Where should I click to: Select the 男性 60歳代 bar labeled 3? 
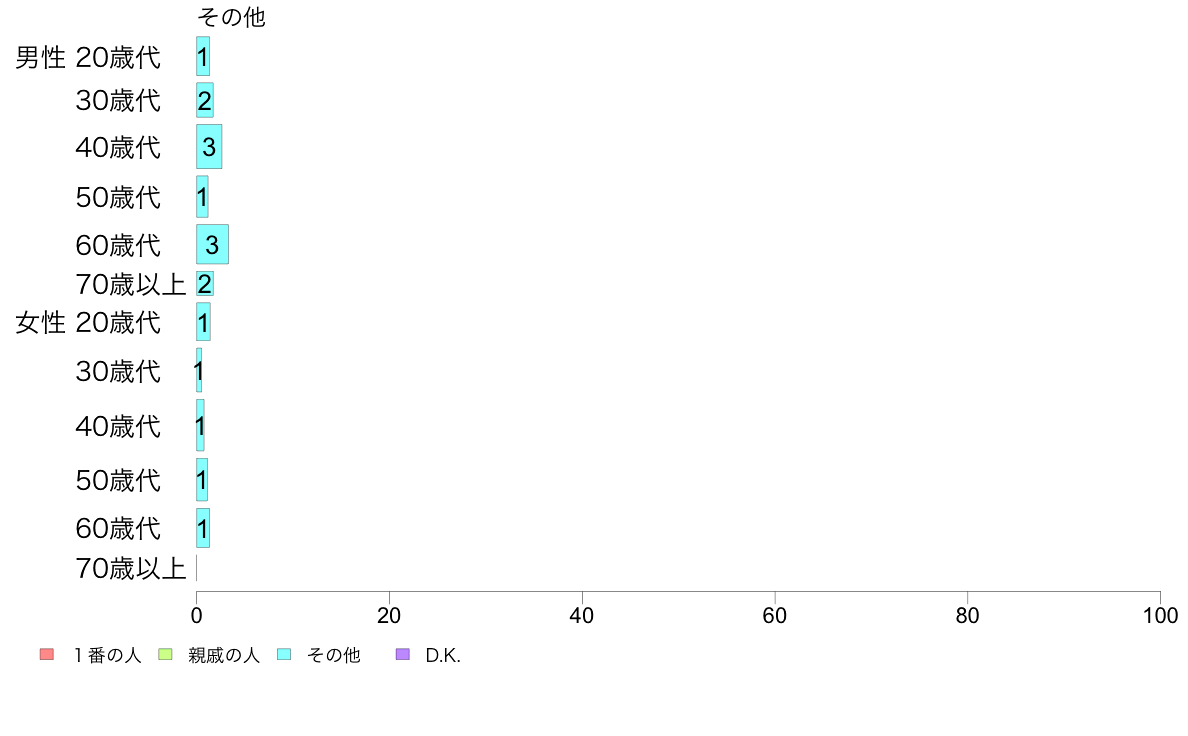212,244
